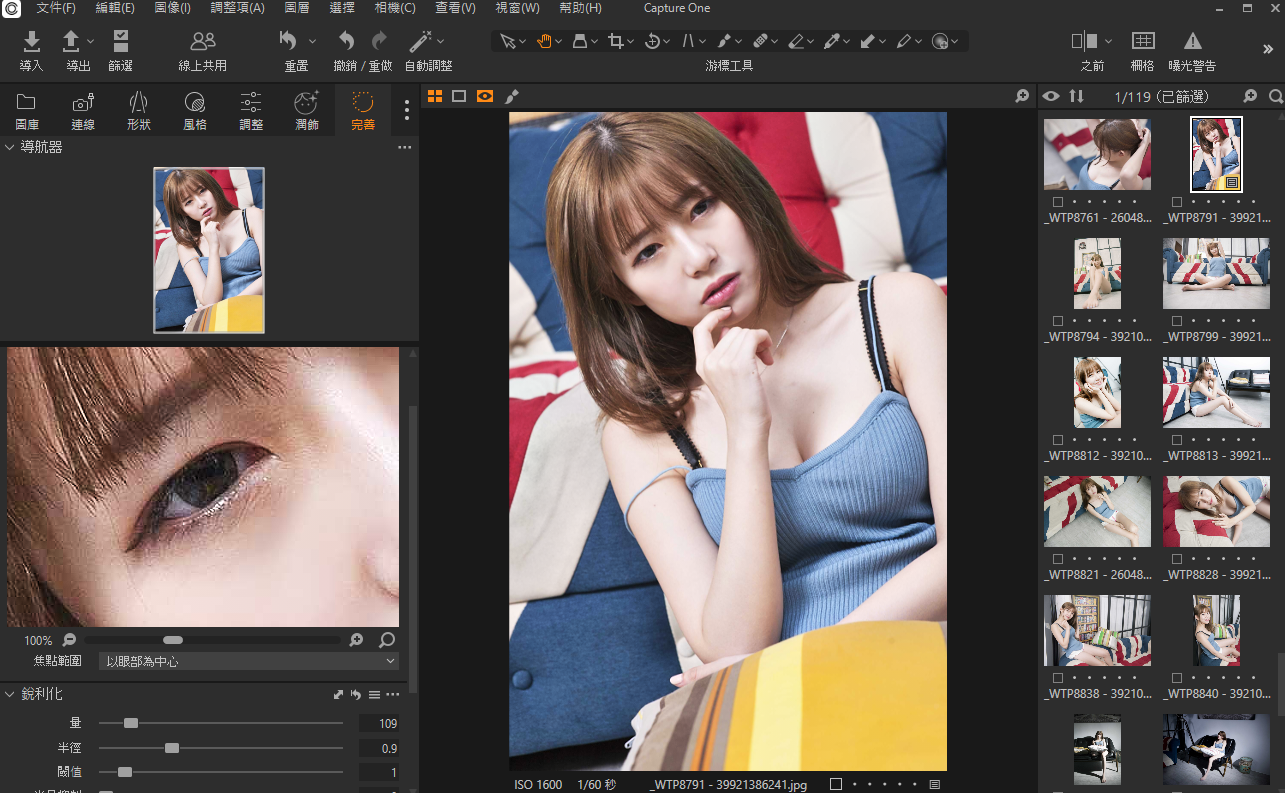Screen dimensions: 1285x793
Task: Open the 文件(F) menu
Action: 56,8
